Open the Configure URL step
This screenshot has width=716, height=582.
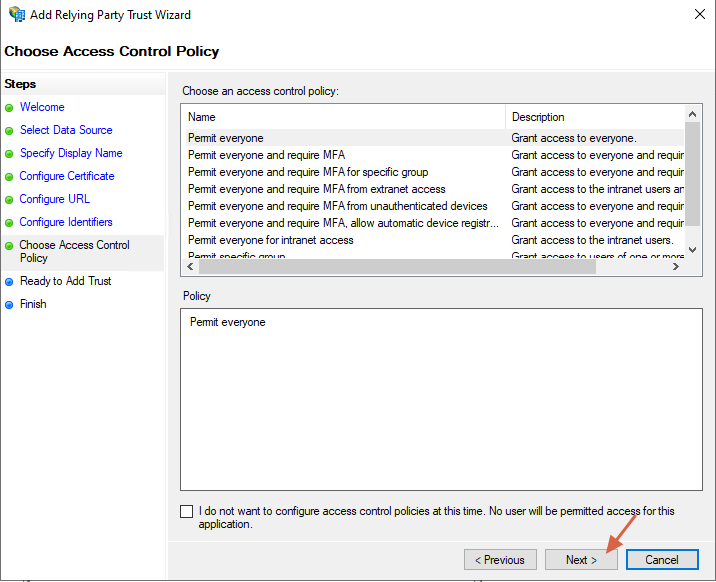(x=55, y=199)
